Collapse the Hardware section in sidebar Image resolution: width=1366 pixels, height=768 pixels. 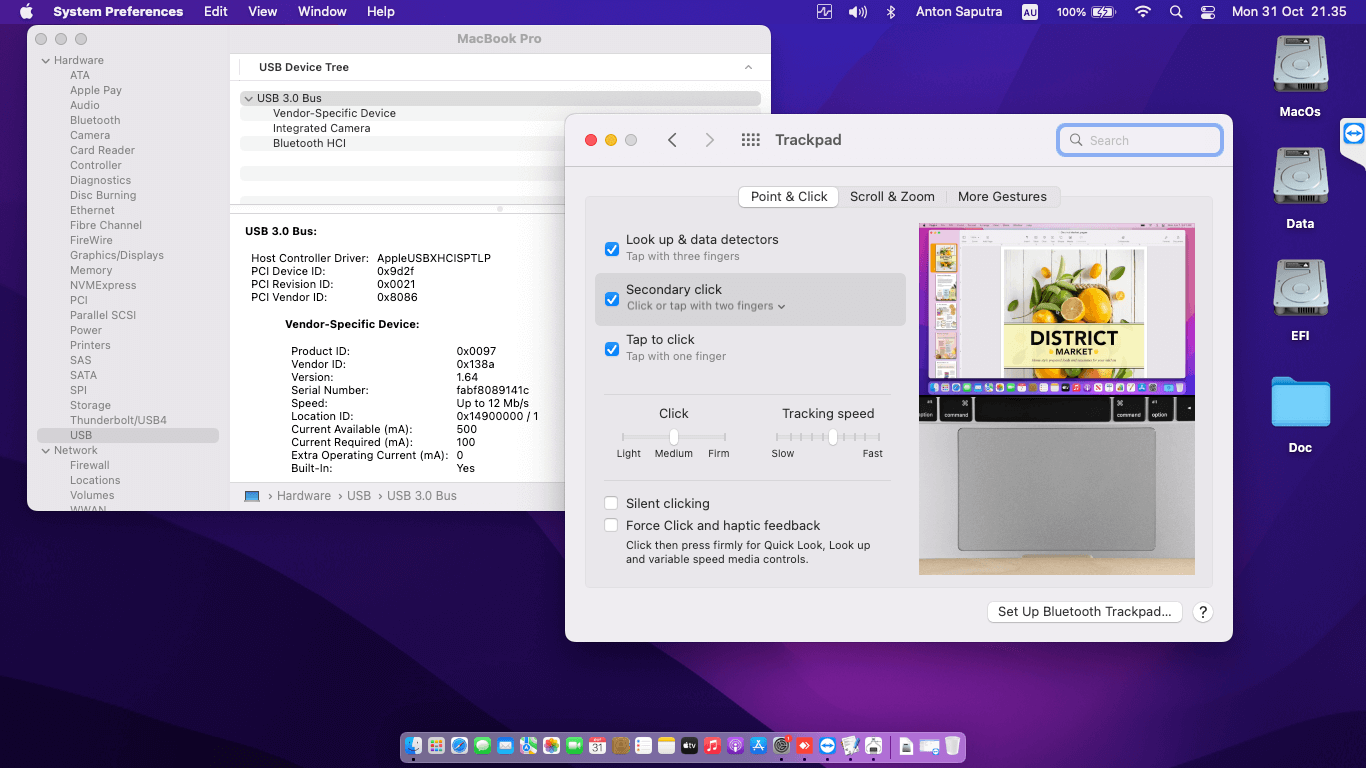click(45, 60)
